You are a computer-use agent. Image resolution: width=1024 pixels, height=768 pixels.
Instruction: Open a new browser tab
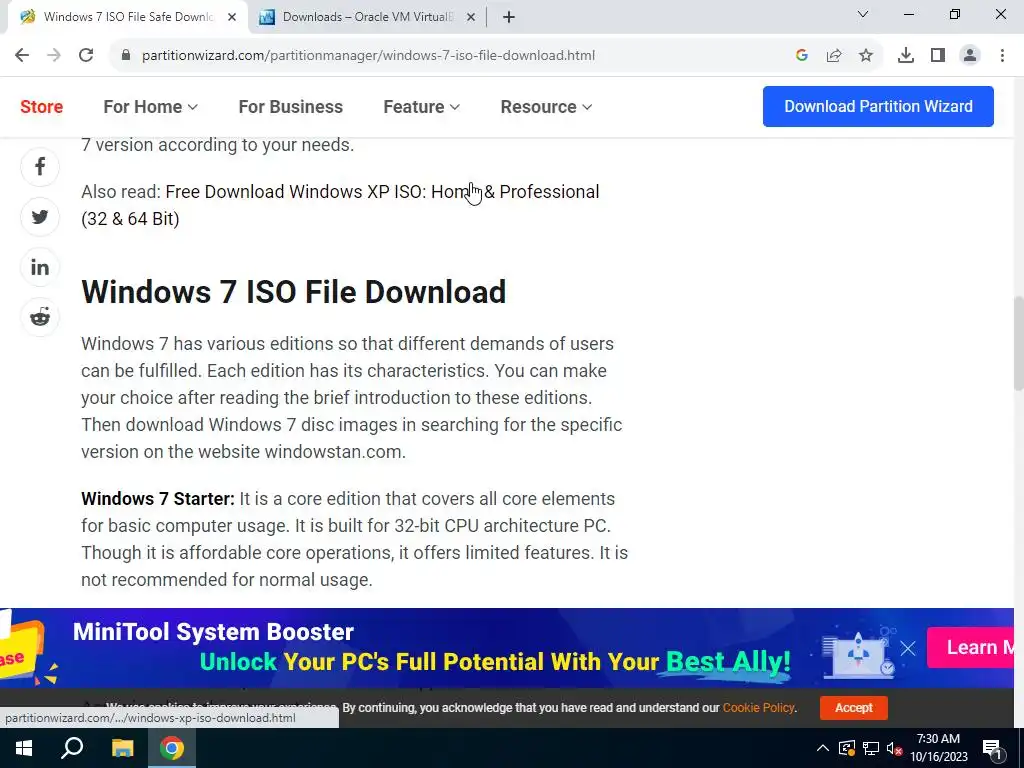pos(509,17)
